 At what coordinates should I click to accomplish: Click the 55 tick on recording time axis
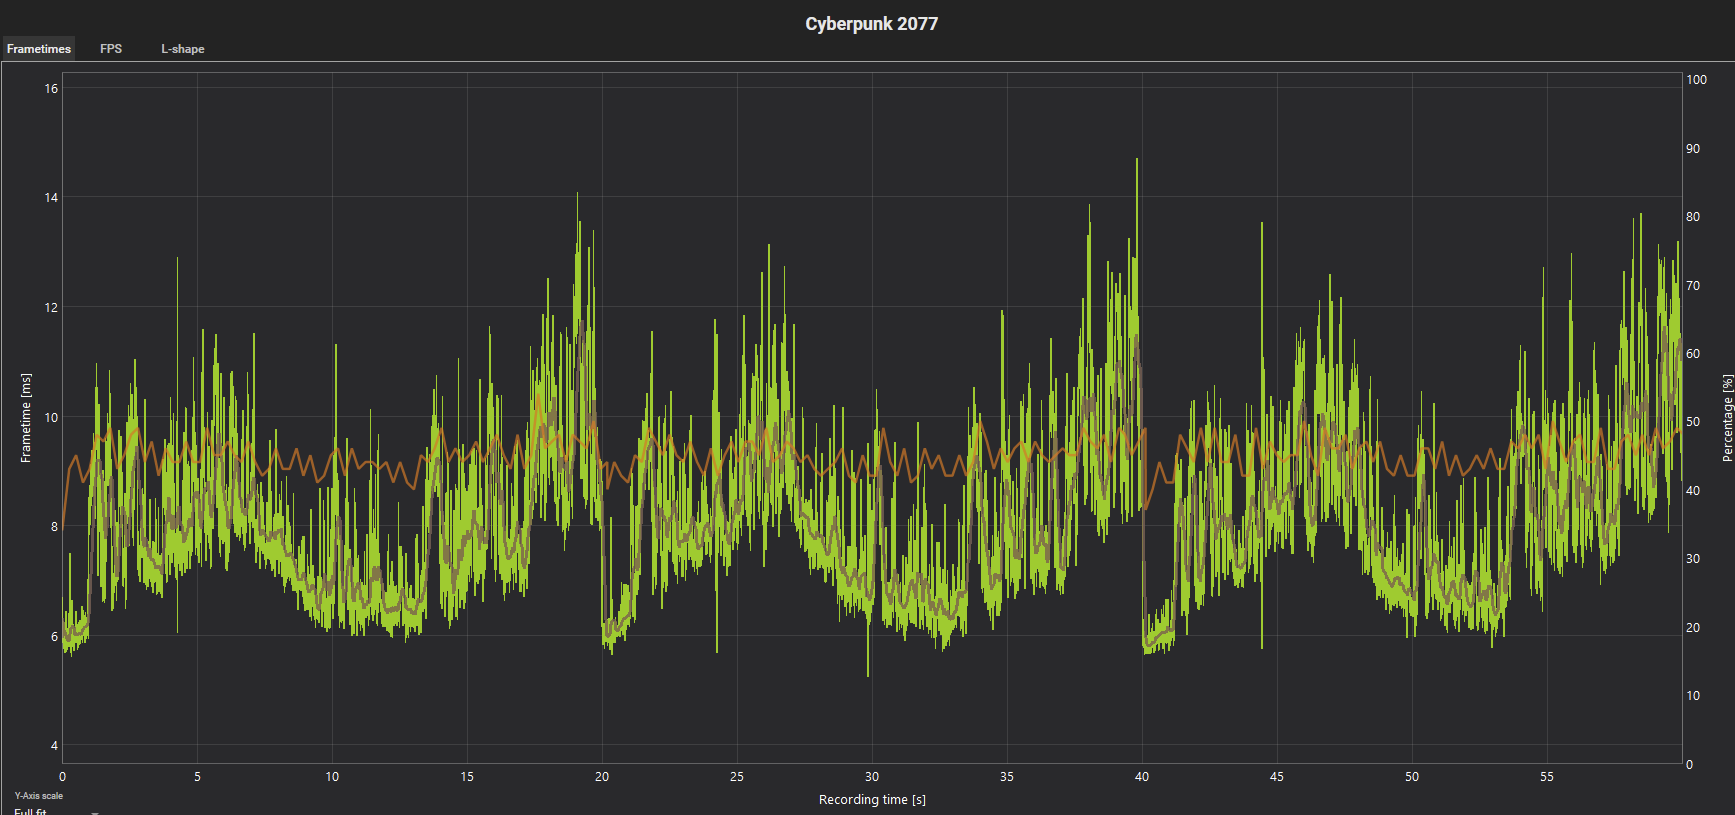(1547, 777)
